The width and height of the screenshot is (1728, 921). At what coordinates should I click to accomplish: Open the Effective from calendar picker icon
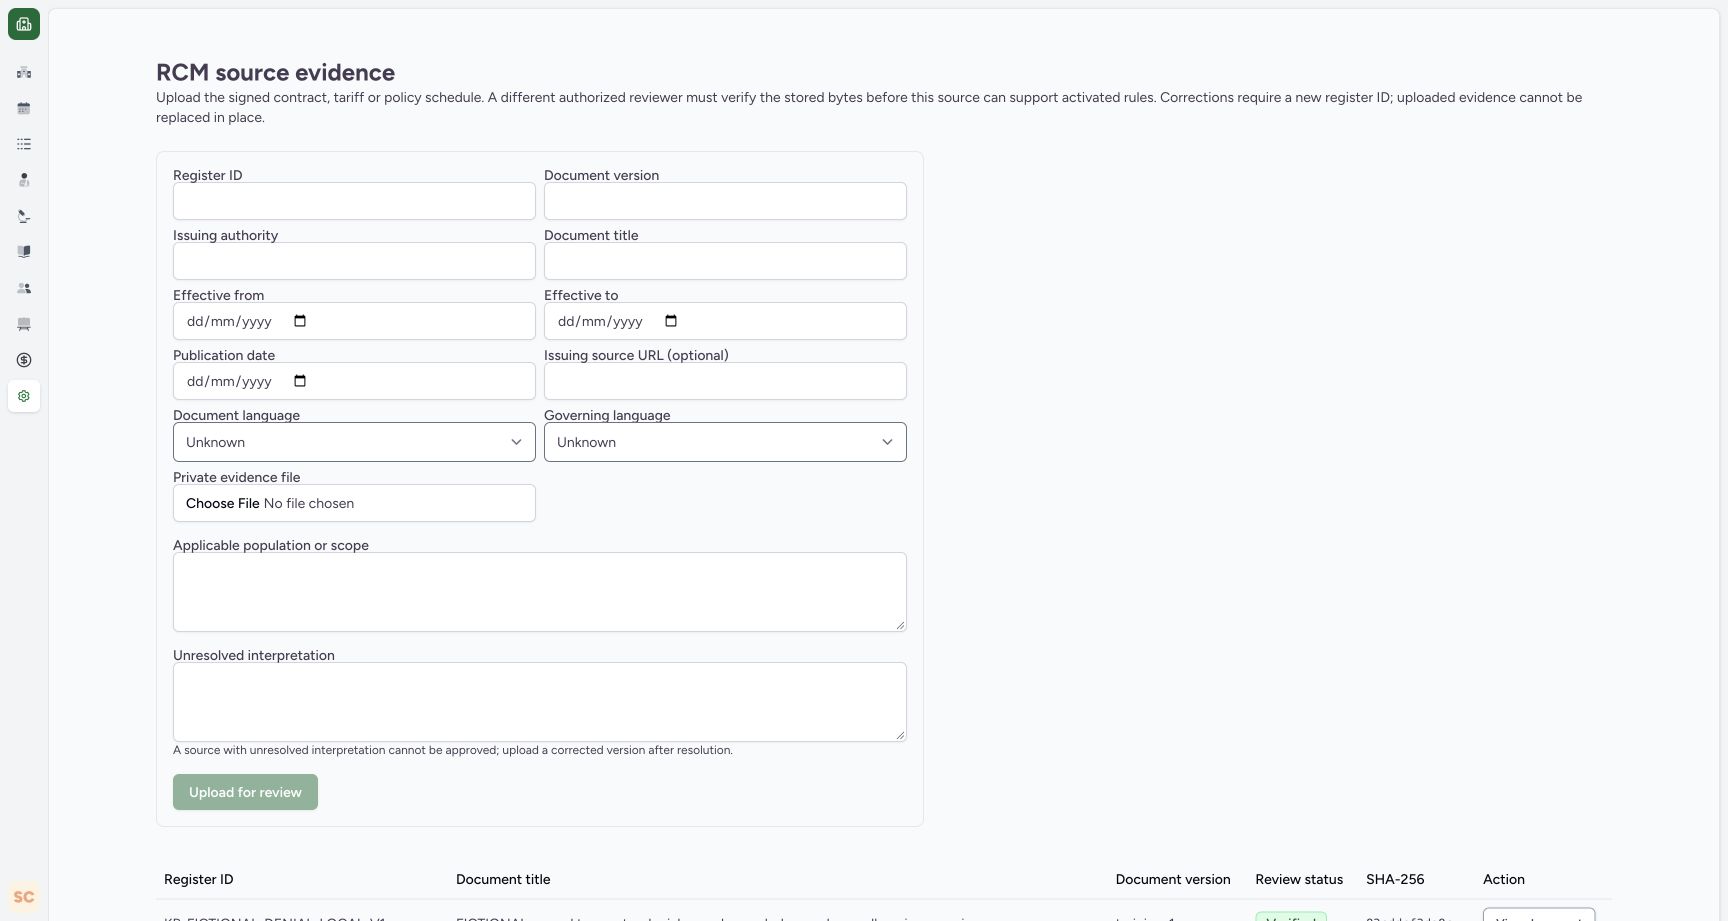coord(300,321)
